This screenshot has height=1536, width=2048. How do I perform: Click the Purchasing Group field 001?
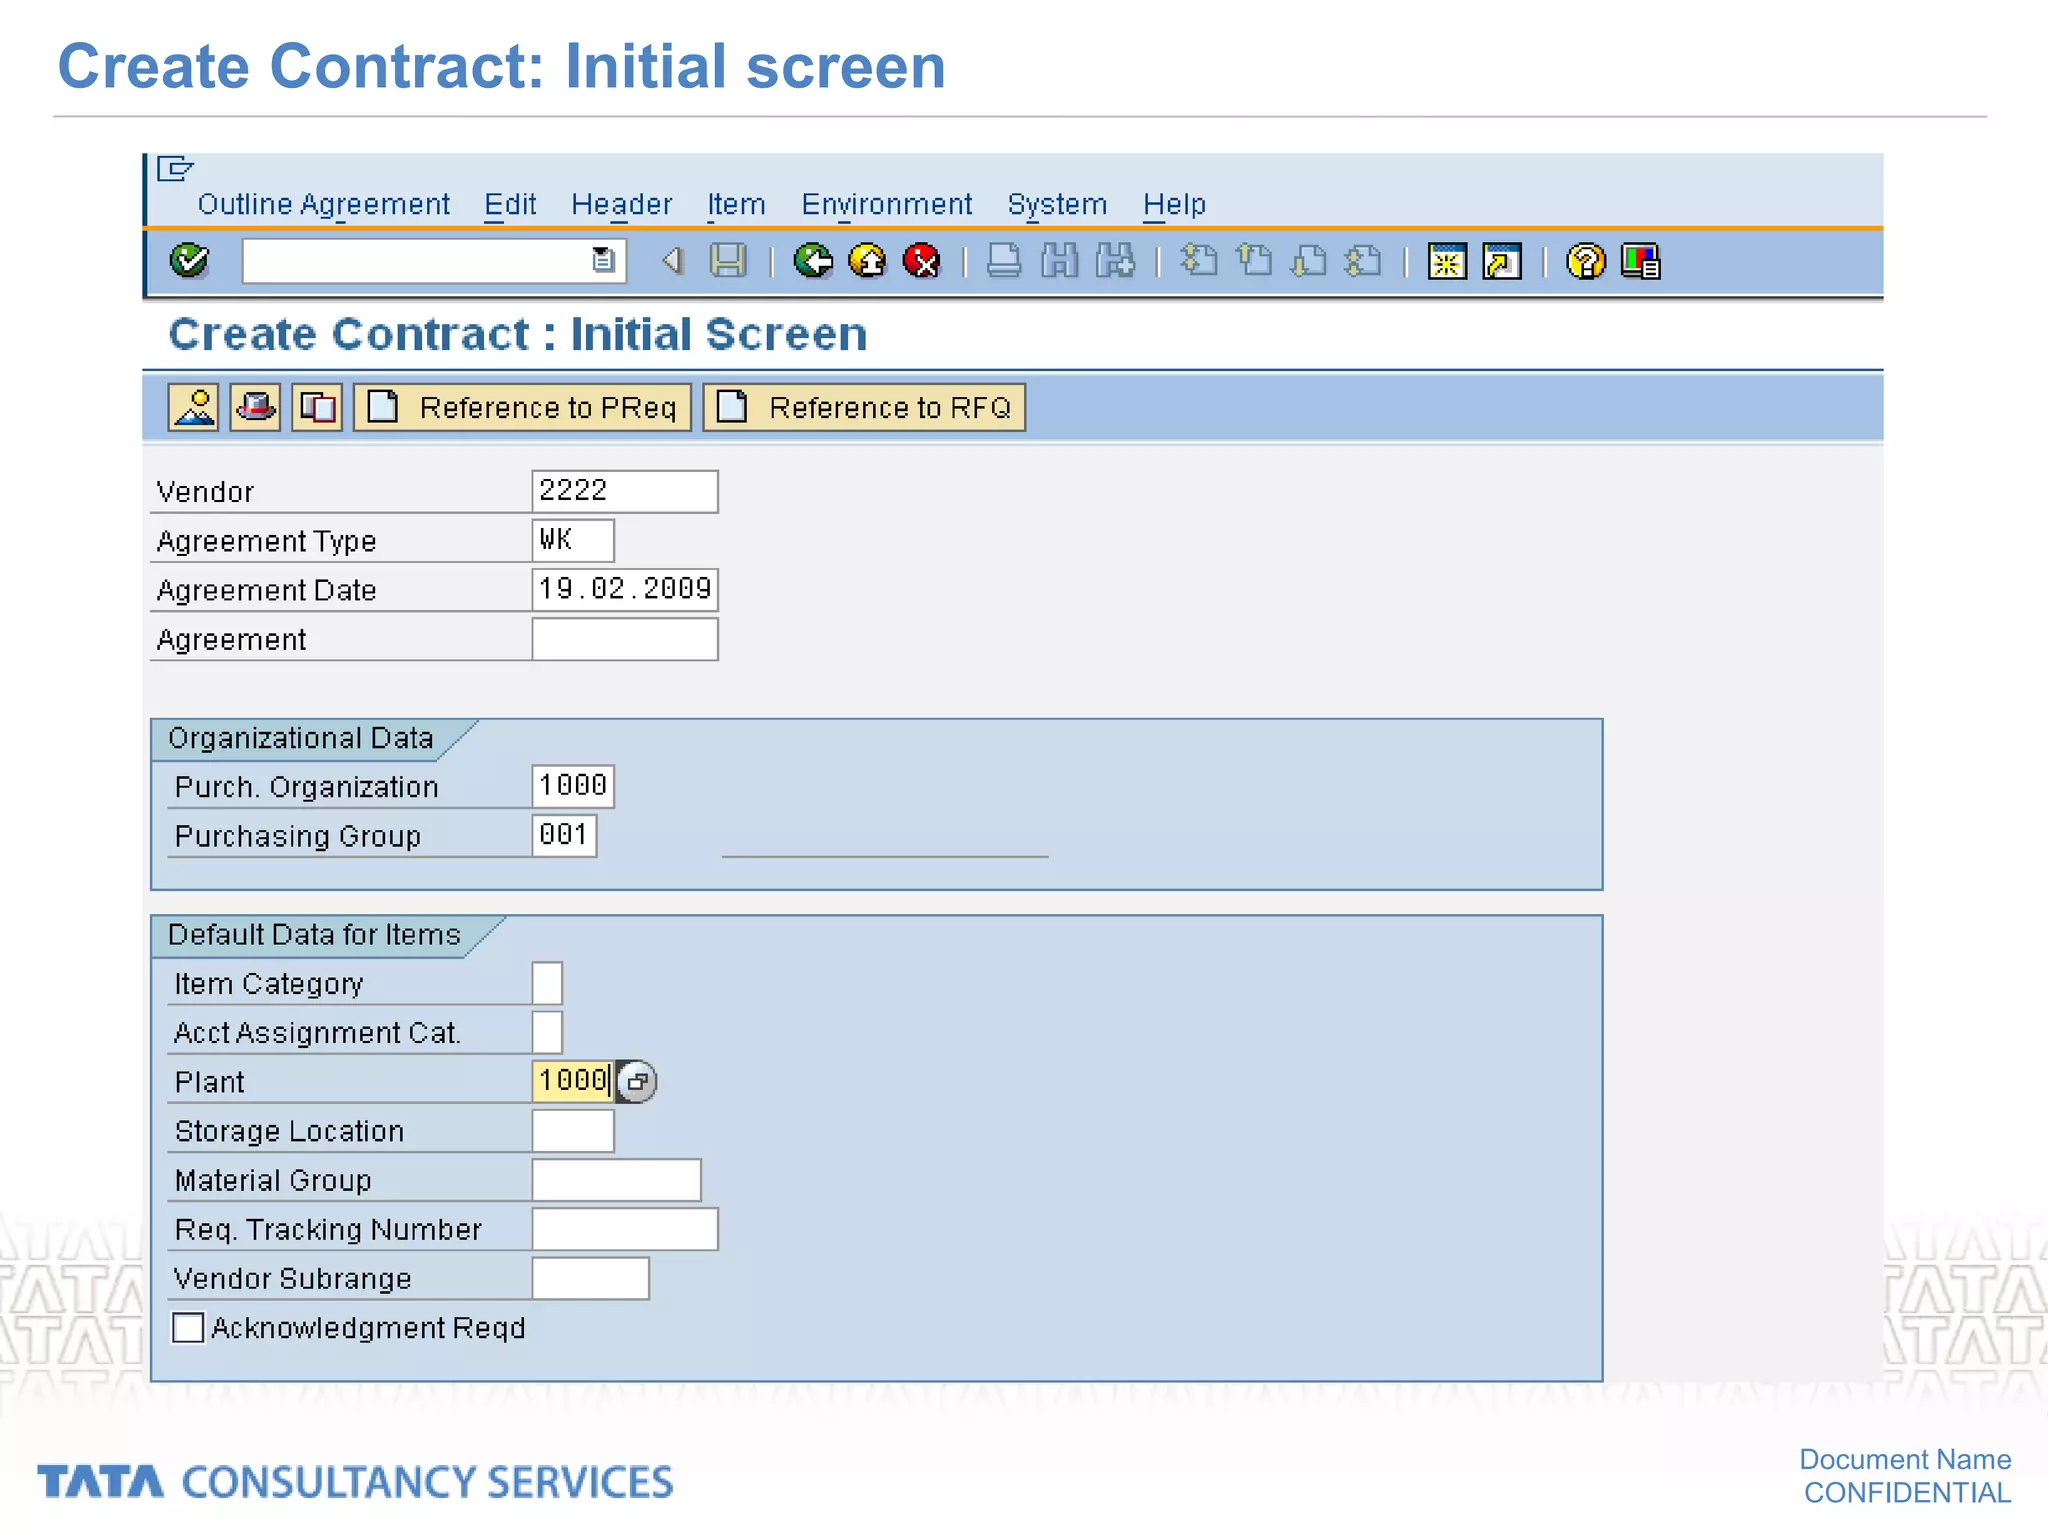pos(564,835)
